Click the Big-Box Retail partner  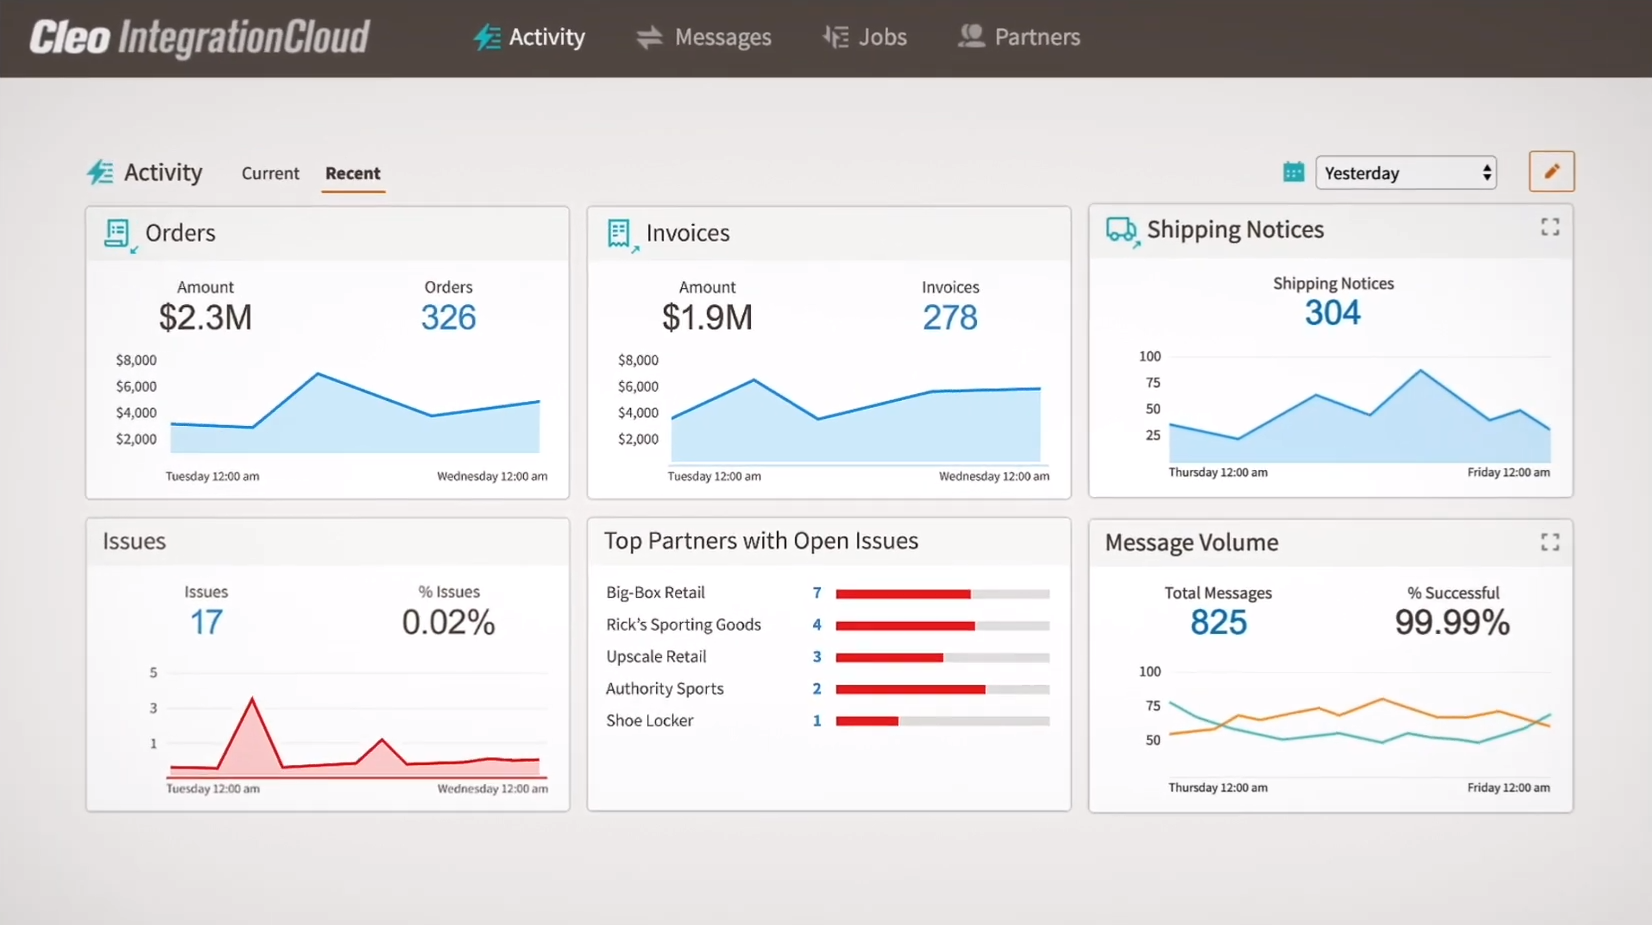[x=655, y=592]
